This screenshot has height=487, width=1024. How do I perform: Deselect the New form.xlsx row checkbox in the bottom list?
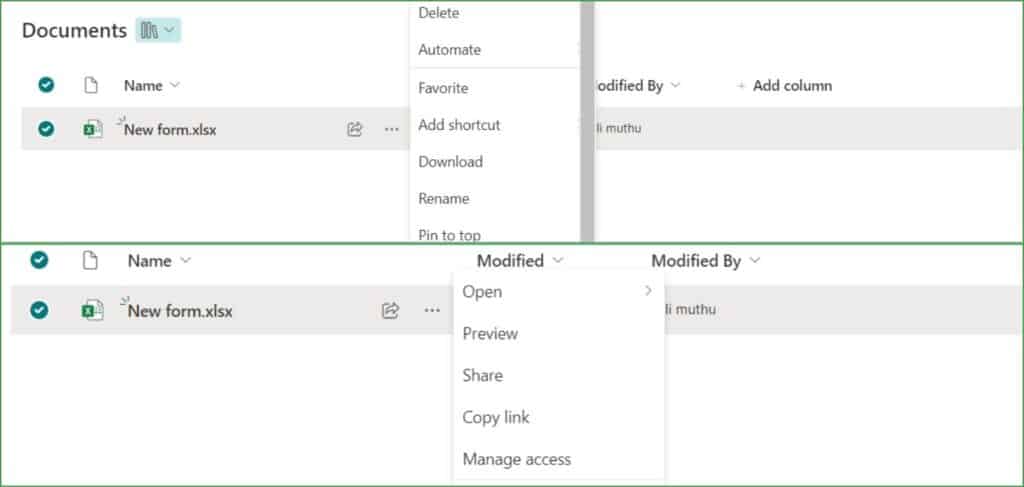point(39,310)
